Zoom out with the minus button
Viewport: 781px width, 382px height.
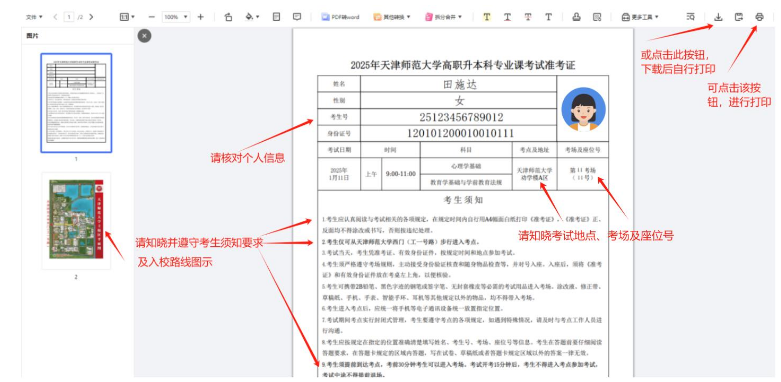152,17
